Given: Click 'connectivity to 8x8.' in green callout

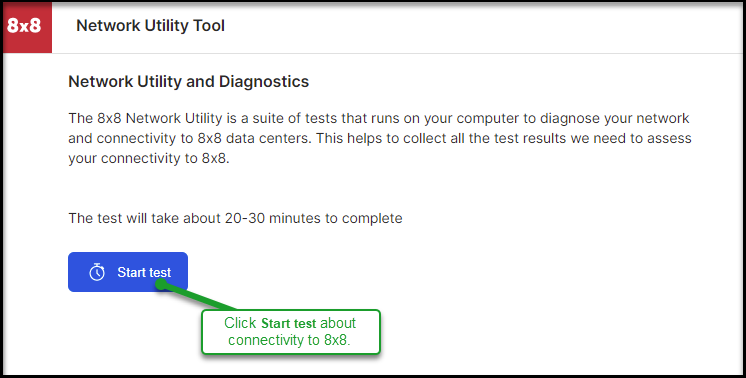Looking at the screenshot, I should coord(289,340).
